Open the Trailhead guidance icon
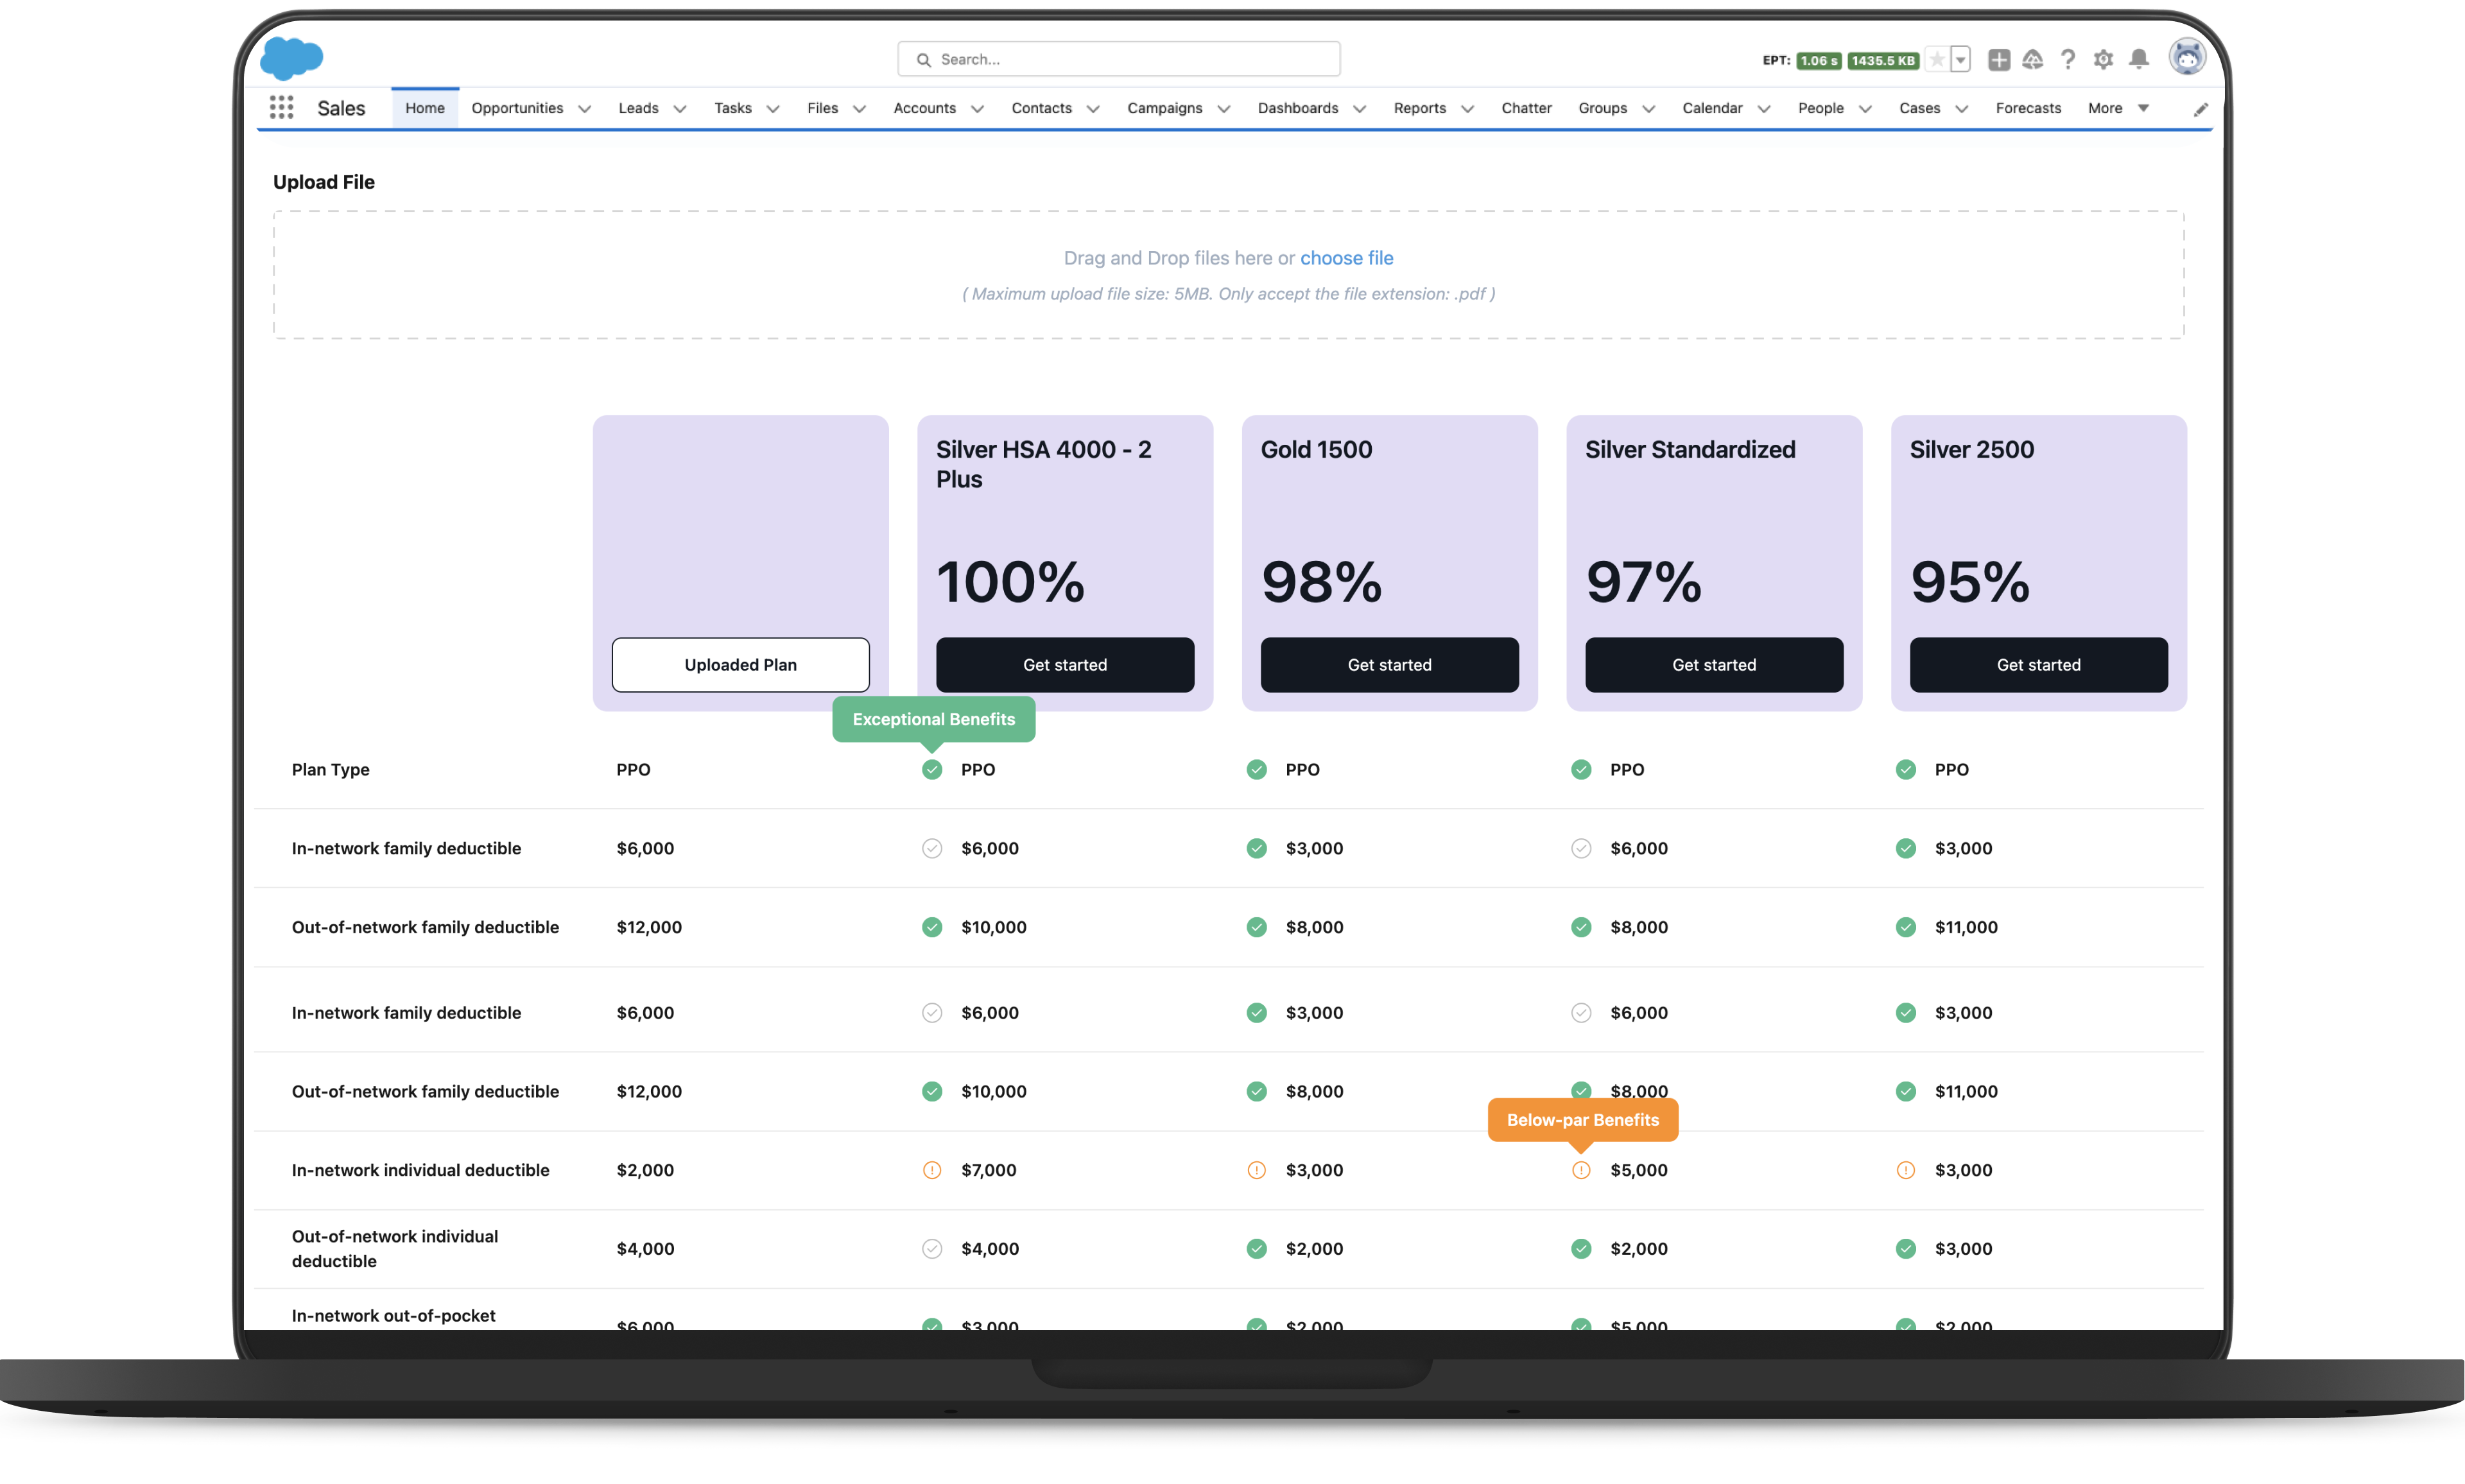This screenshot has height=1484, width=2465. coord(2032,60)
